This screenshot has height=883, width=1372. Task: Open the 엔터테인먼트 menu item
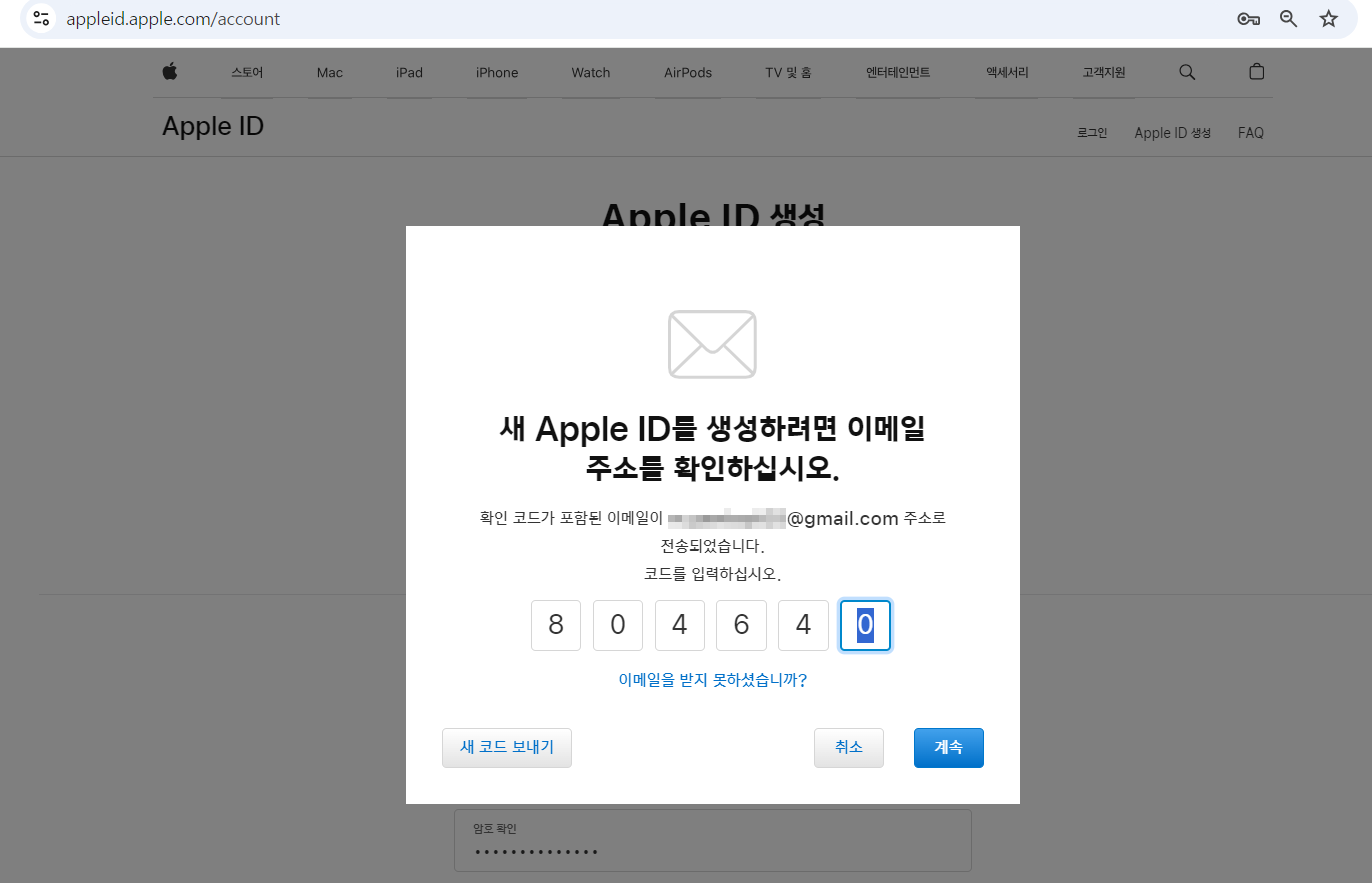[x=898, y=72]
